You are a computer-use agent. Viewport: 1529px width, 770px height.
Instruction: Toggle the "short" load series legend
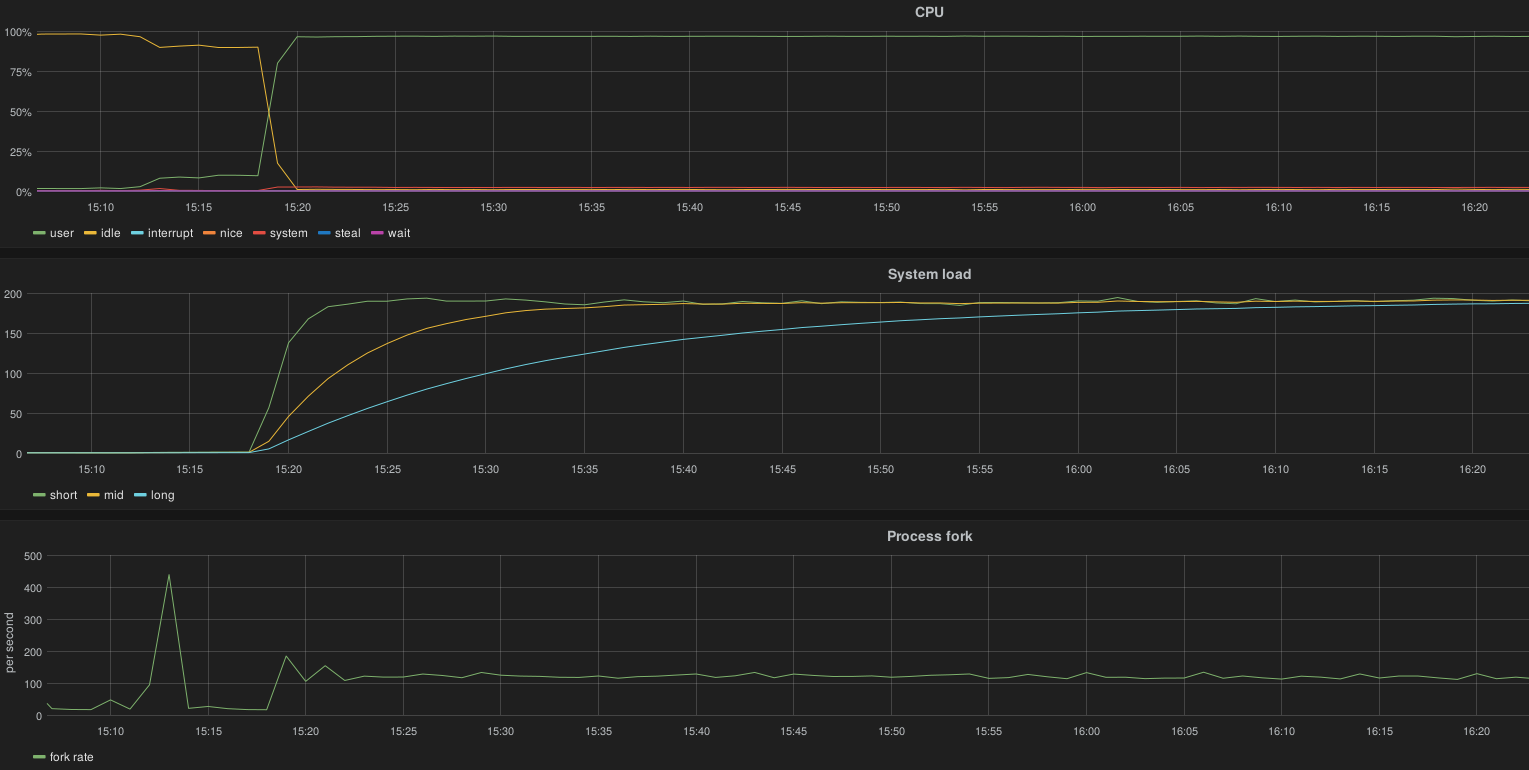click(x=63, y=495)
